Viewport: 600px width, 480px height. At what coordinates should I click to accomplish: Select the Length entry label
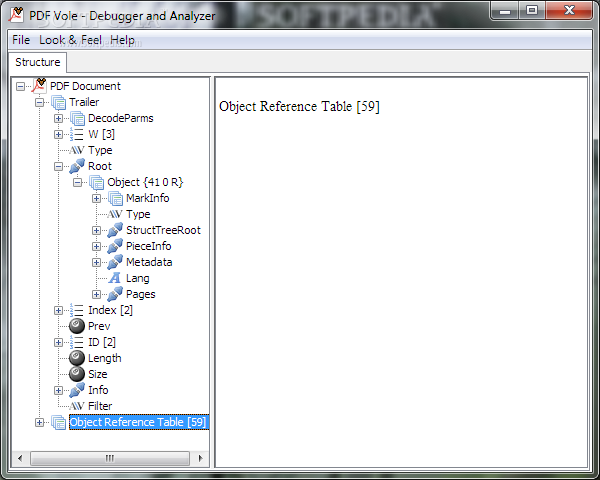tap(105, 358)
